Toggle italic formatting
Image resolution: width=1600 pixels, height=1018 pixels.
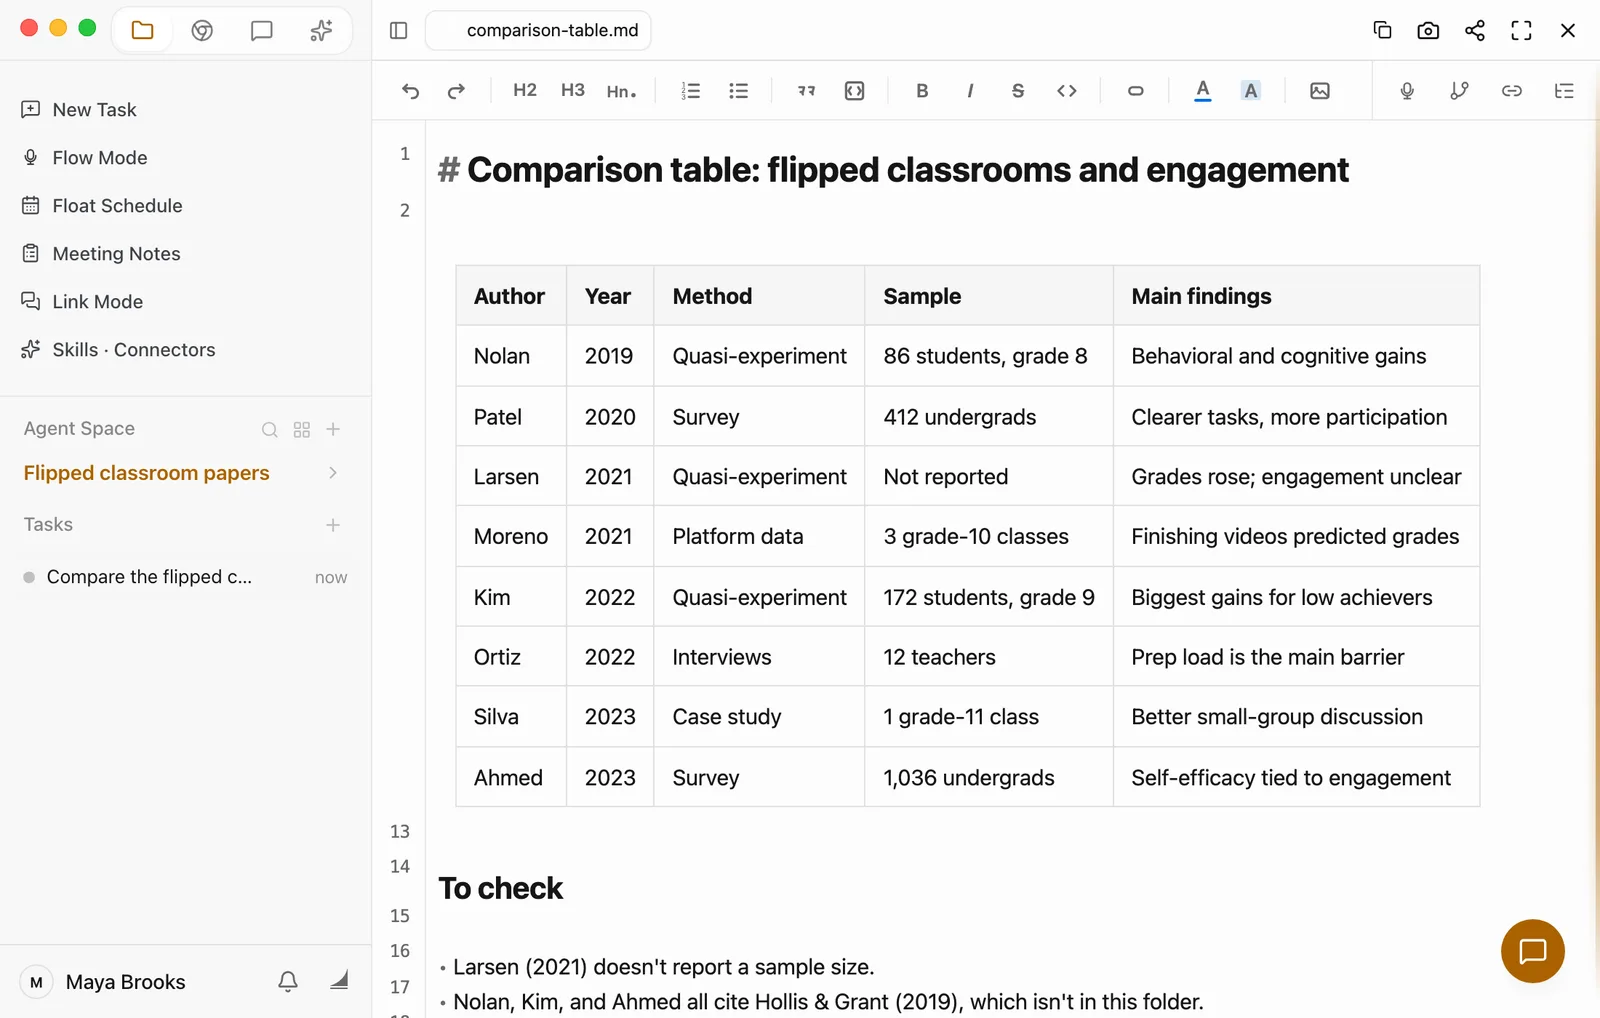(970, 91)
